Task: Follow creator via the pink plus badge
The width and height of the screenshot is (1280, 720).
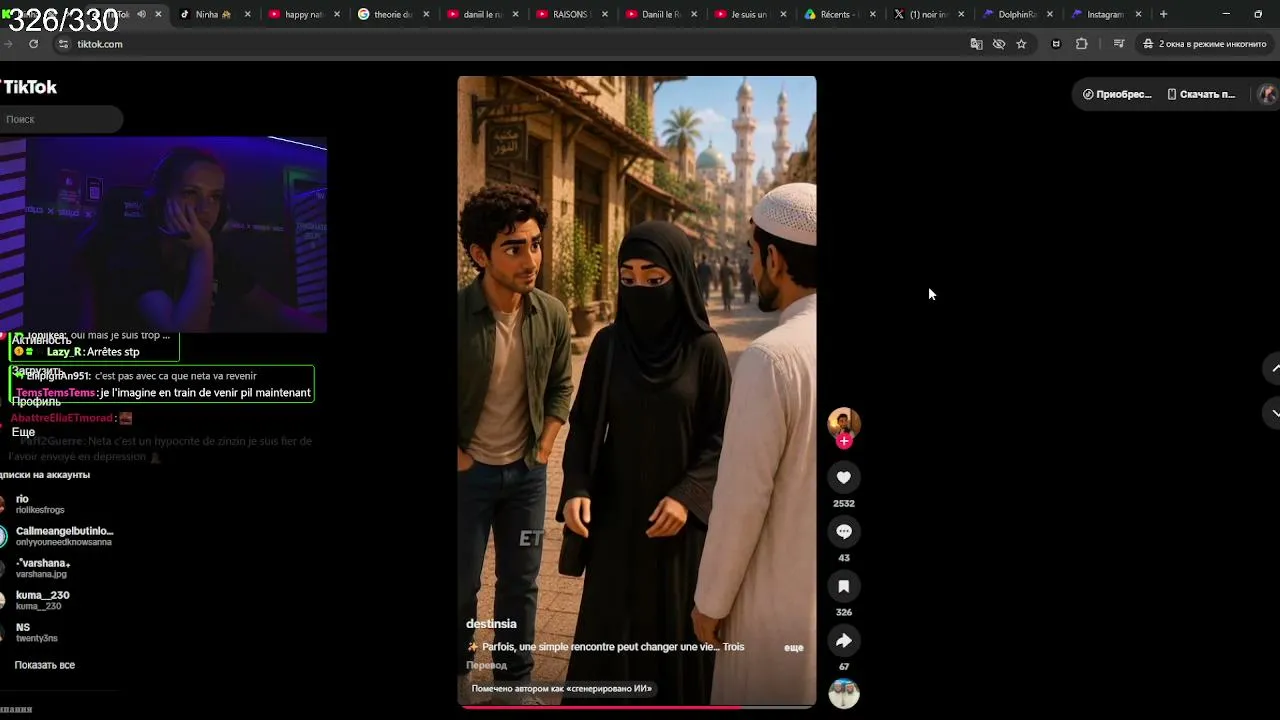Action: (844, 441)
